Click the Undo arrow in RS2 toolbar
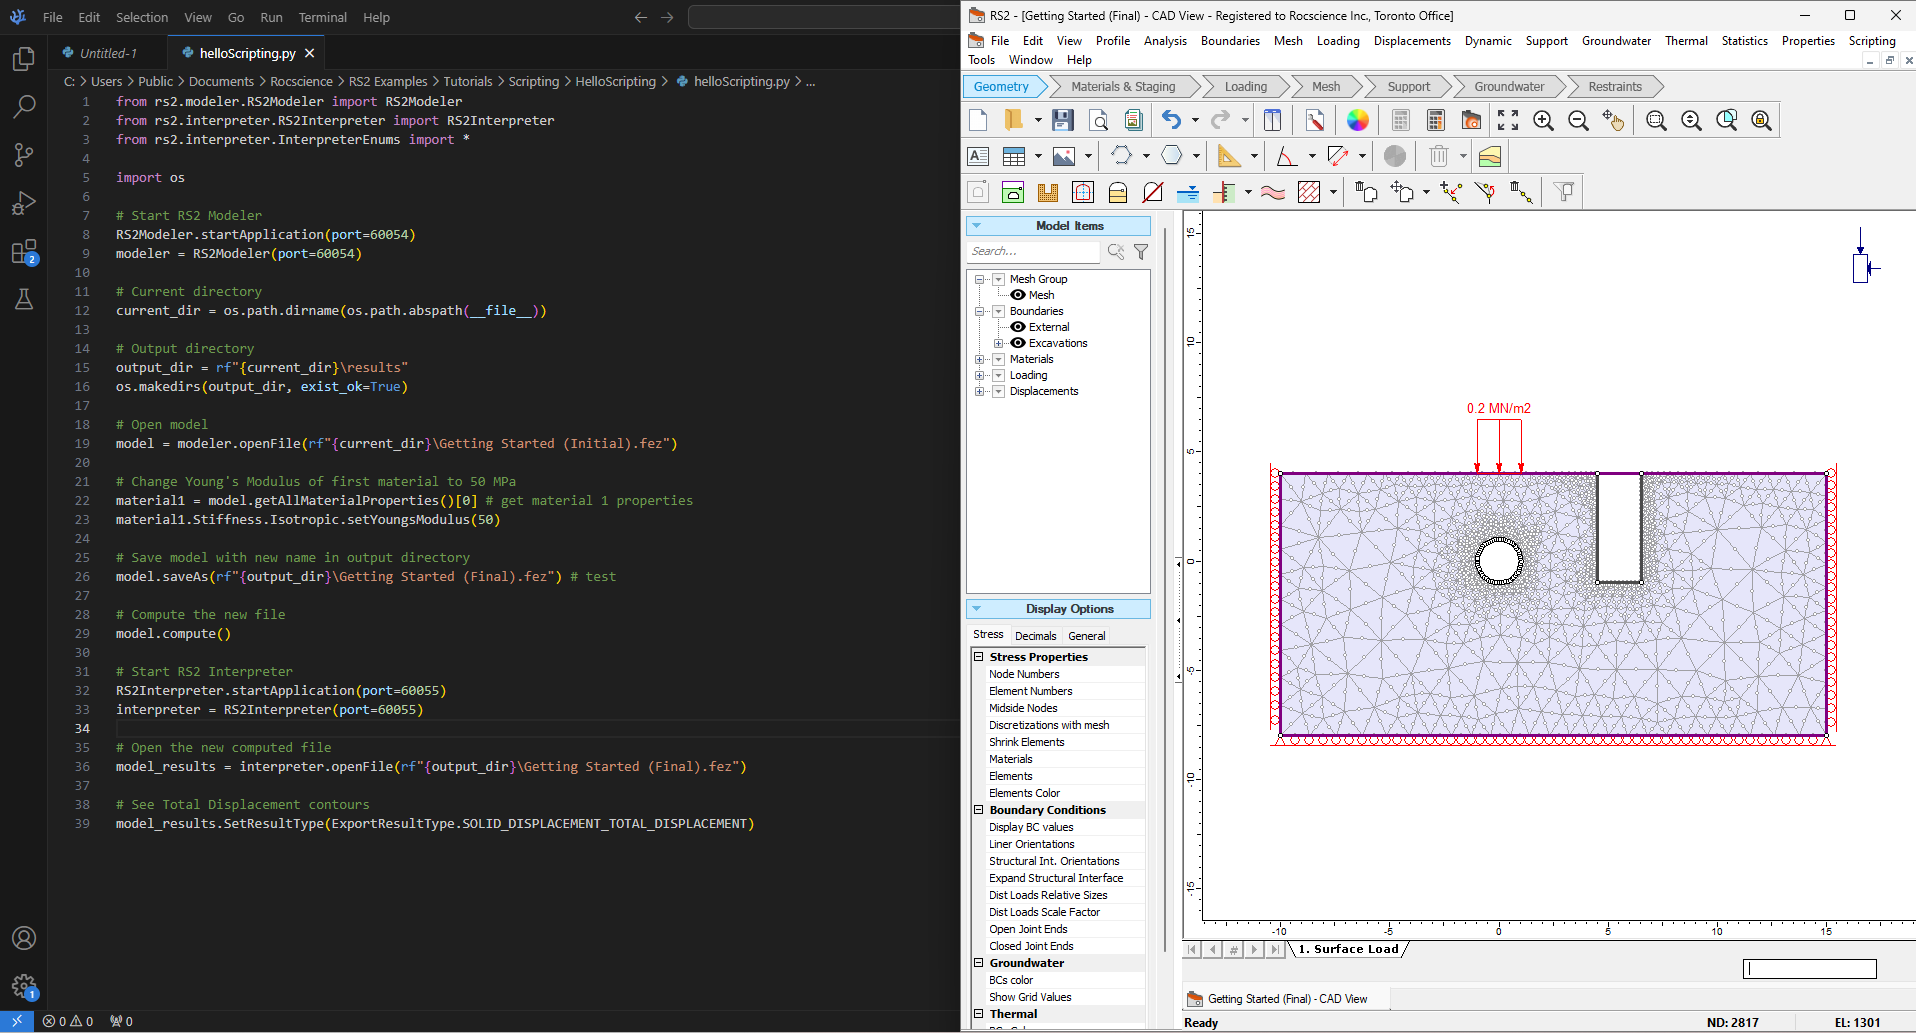This screenshot has width=1916, height=1033. click(x=1172, y=121)
